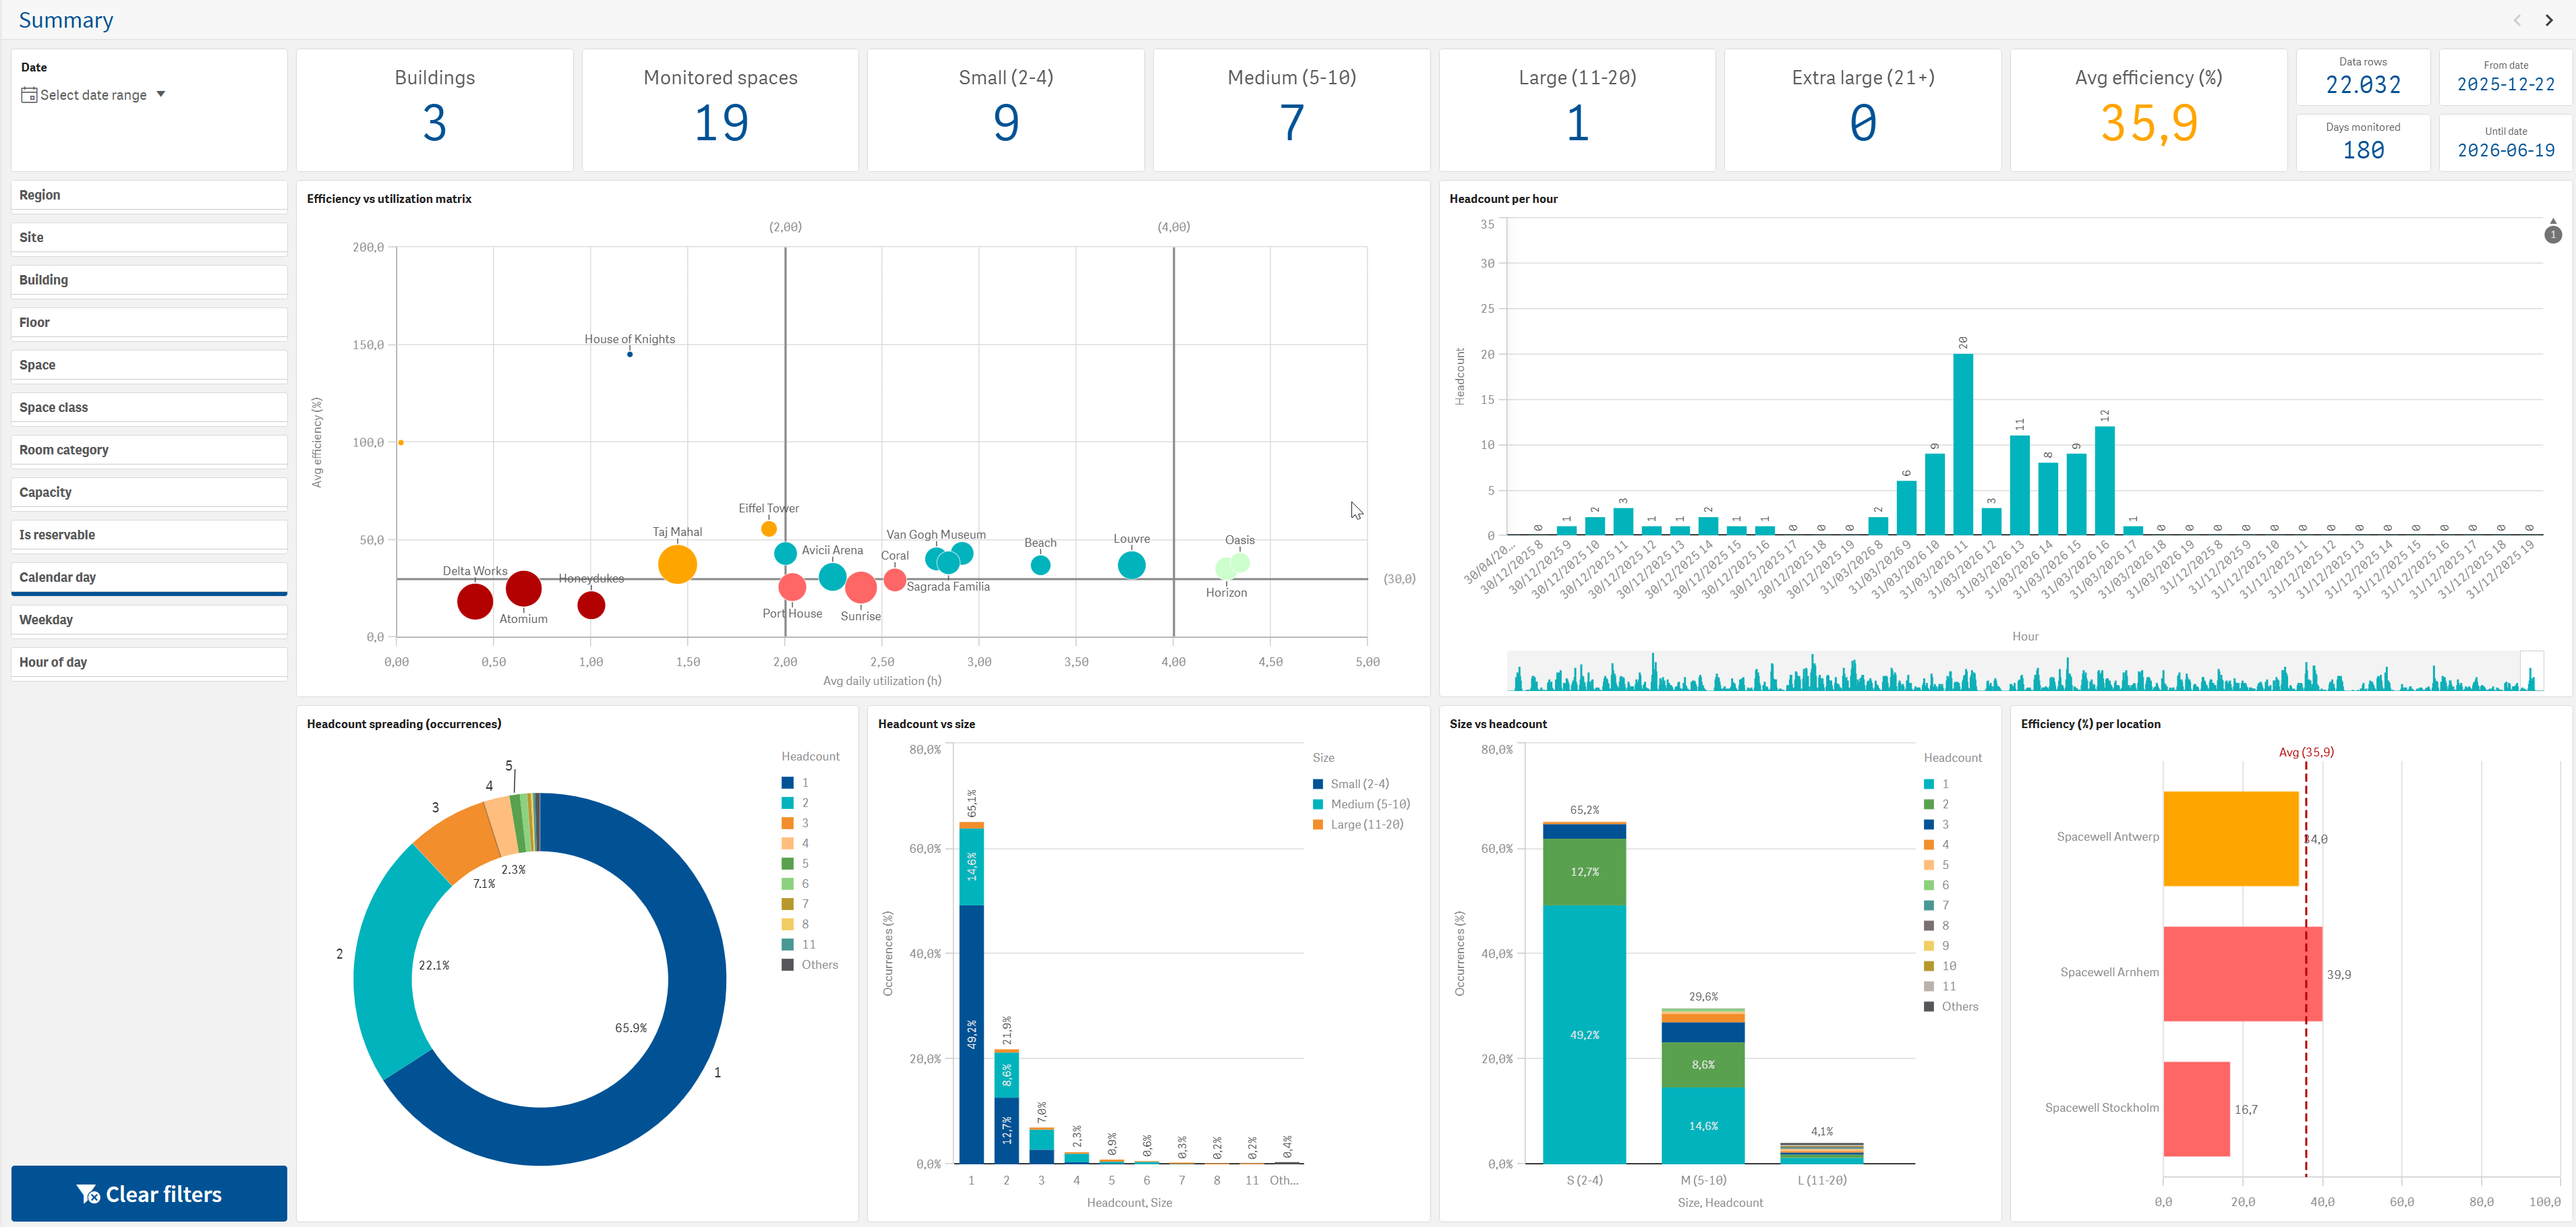Viewport: 2576px width, 1227px height.
Task: Click the calendar icon in Date filter
Action: 29,95
